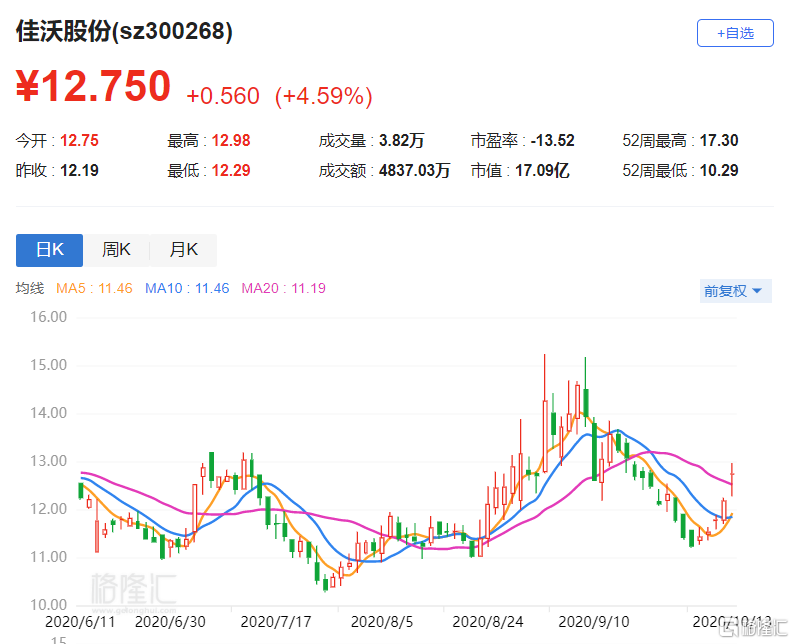Click the 成交额 value 4837.03万
The image size is (794, 644).
click(x=414, y=171)
